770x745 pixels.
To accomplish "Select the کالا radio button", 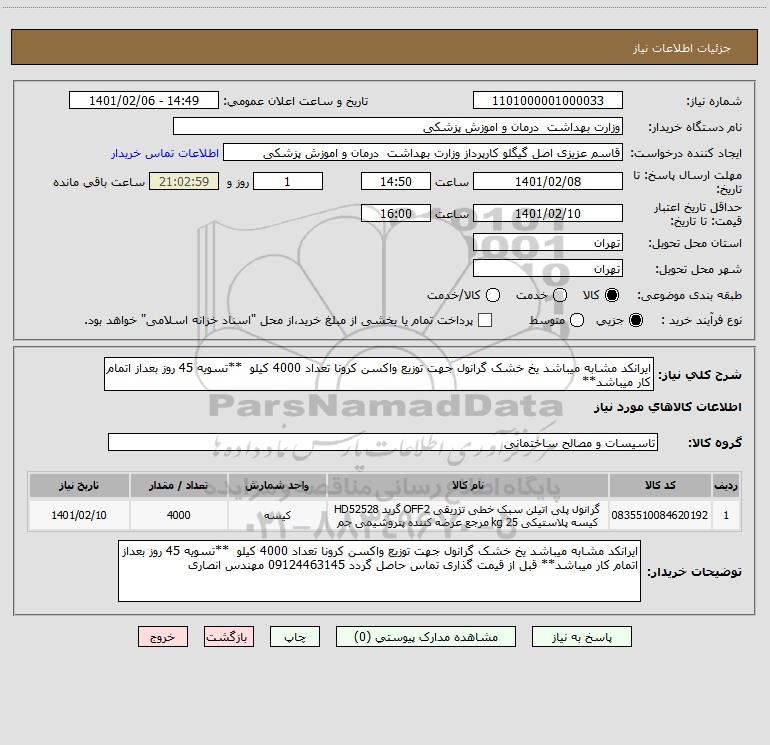I will tap(612, 295).
